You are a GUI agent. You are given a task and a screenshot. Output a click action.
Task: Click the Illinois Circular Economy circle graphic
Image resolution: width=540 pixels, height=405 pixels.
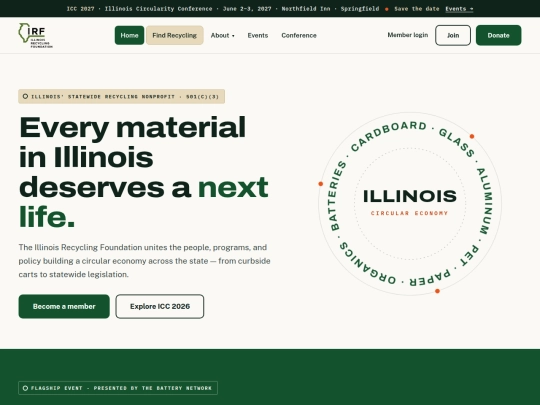(410, 204)
